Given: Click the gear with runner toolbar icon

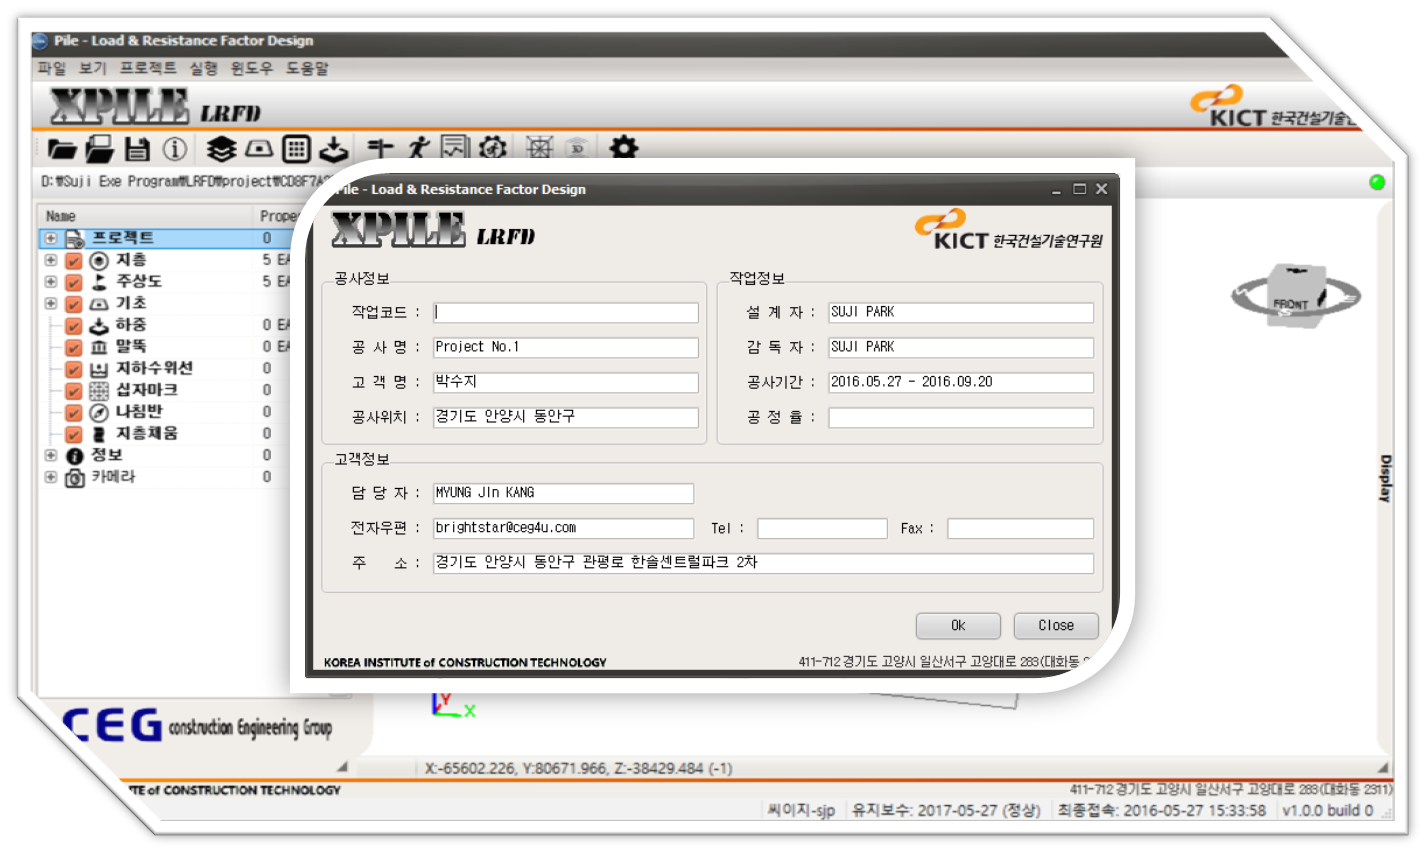Looking at the screenshot, I should (492, 148).
